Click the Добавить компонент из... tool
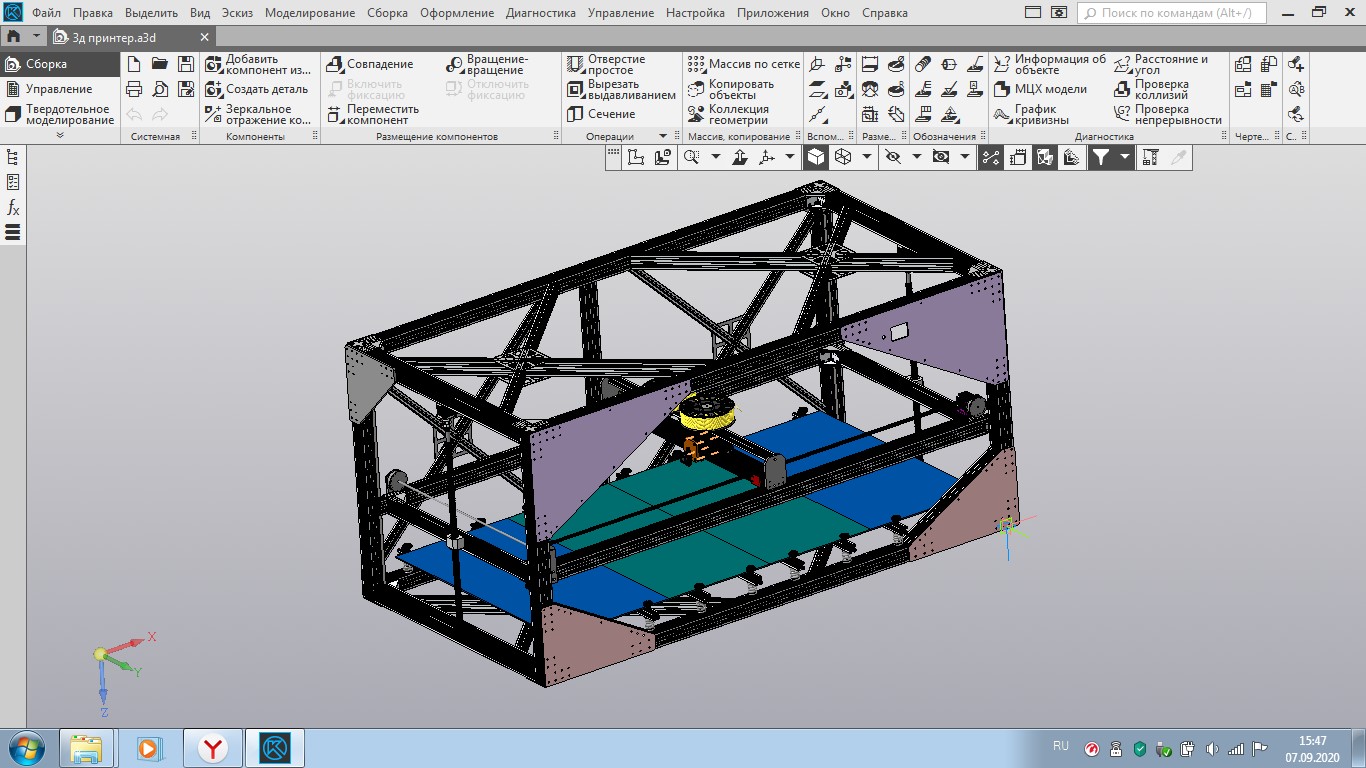Viewport: 1366px width, 768px height. 258,64
